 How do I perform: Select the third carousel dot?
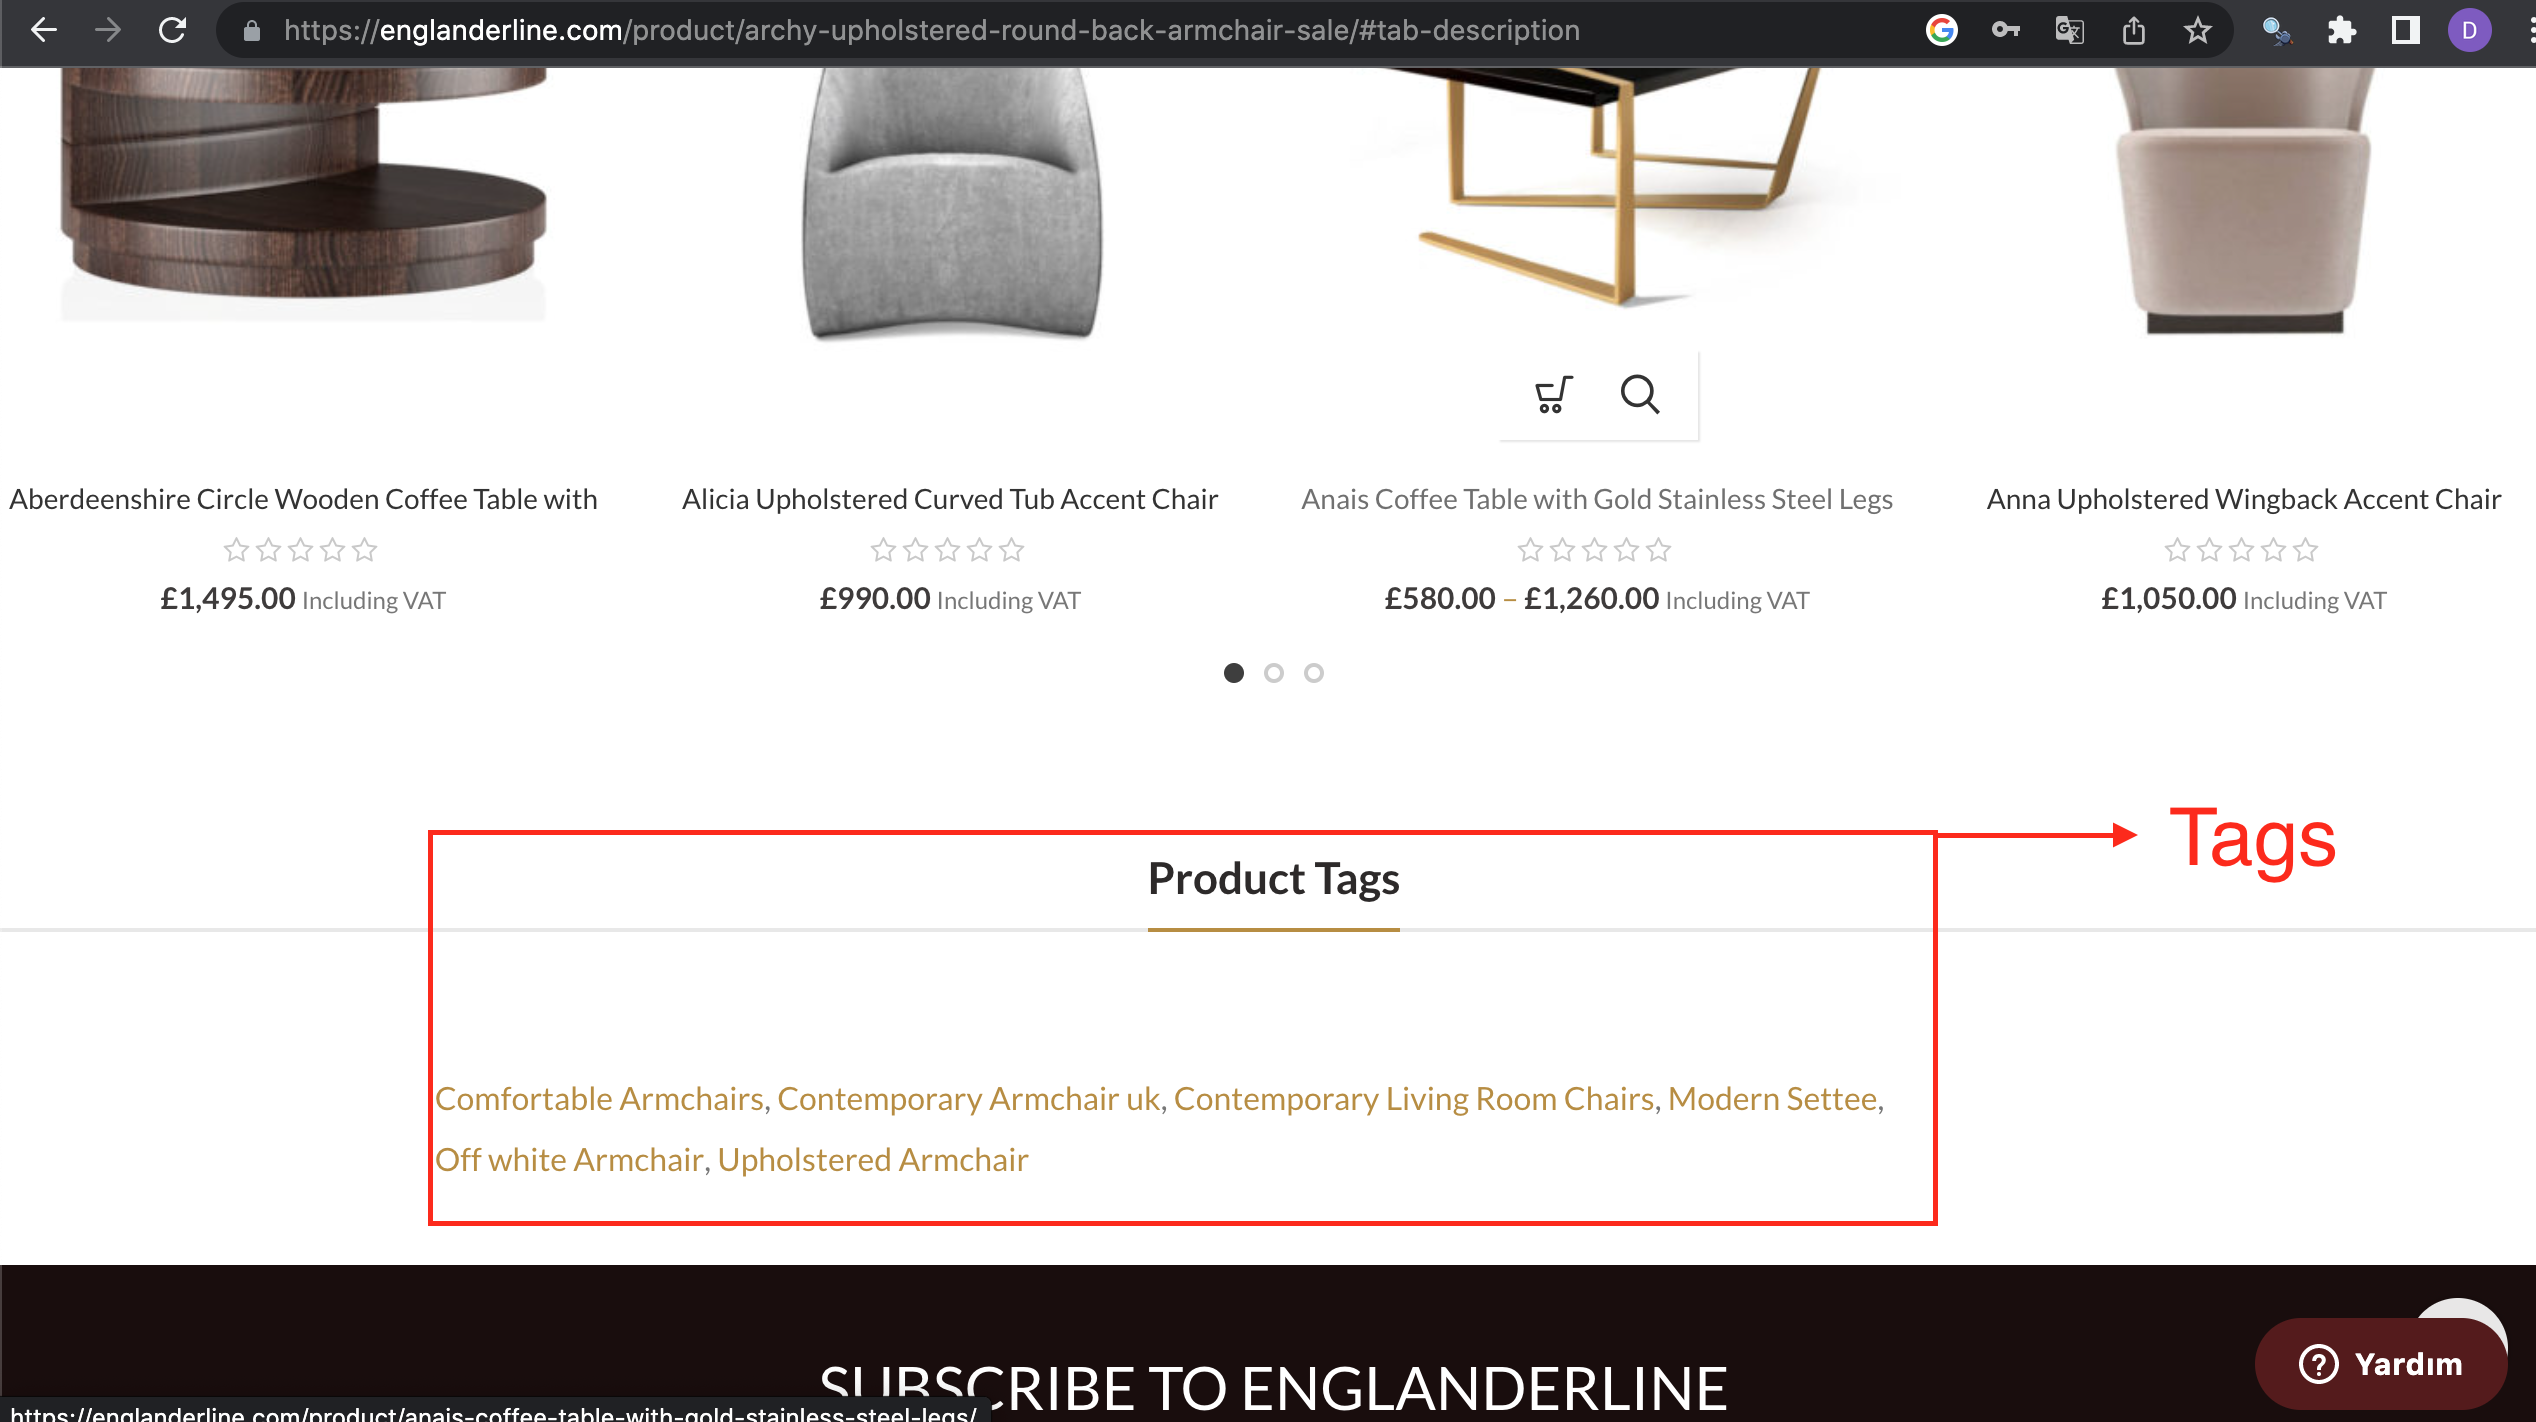(1314, 673)
